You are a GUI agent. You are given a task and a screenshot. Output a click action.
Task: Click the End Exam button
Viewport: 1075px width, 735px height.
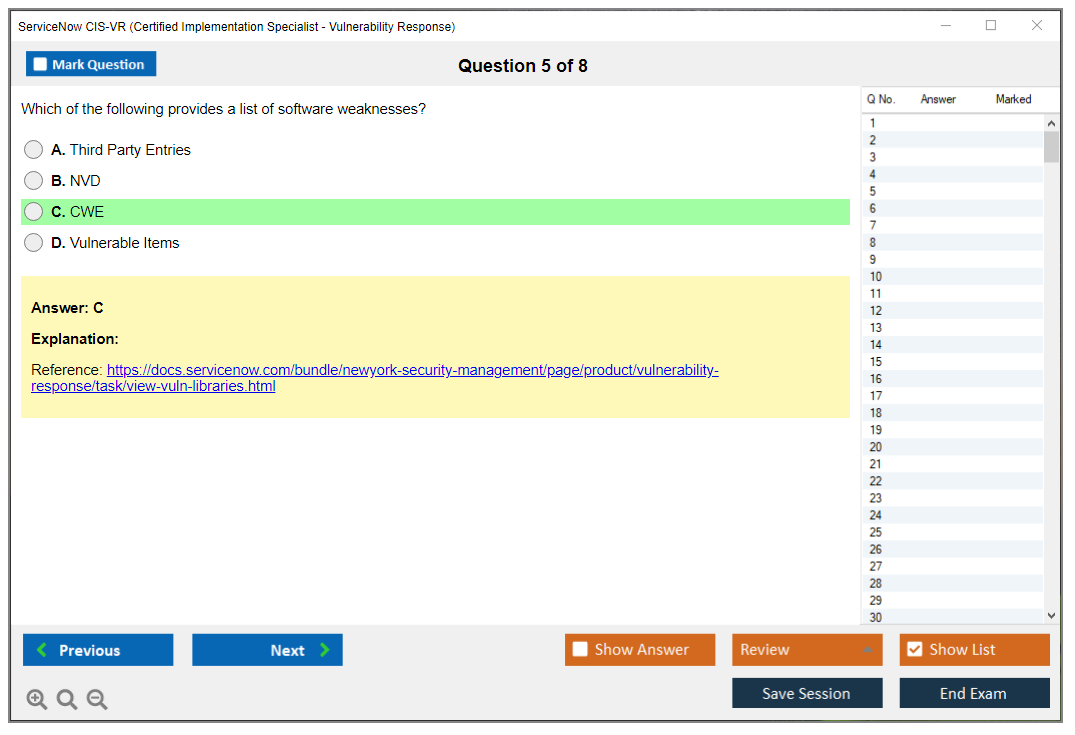(x=974, y=693)
